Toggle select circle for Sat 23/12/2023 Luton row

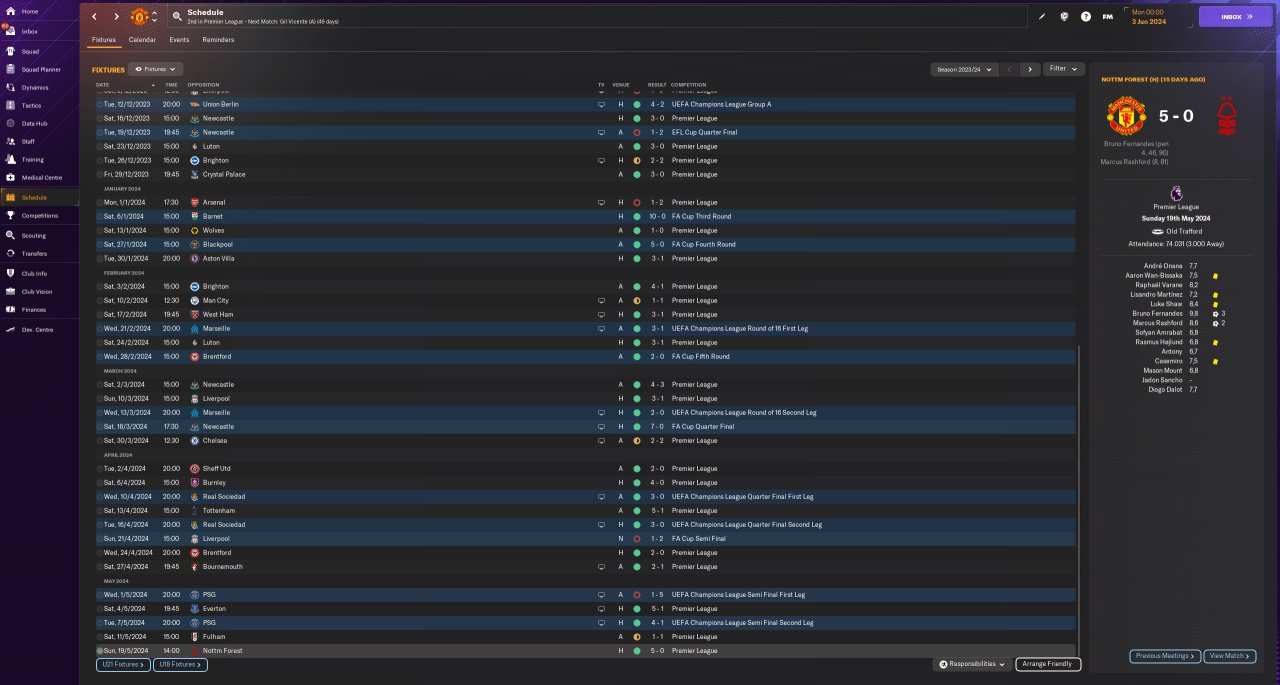100,146
